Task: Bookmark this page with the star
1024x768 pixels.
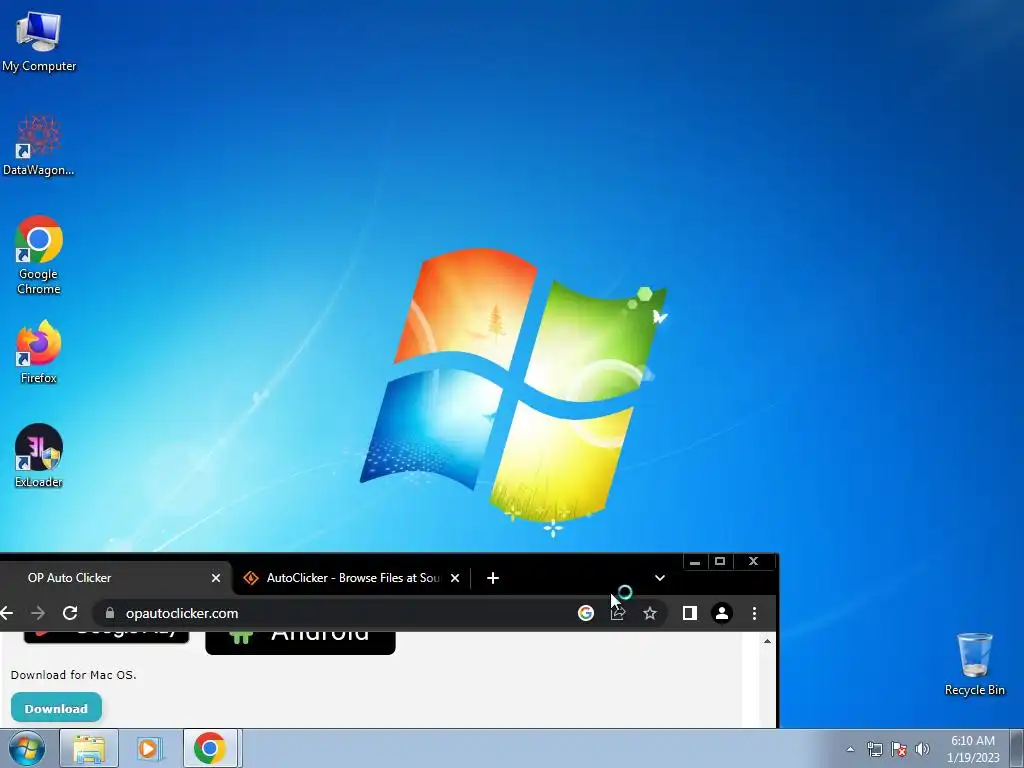Action: click(x=650, y=613)
